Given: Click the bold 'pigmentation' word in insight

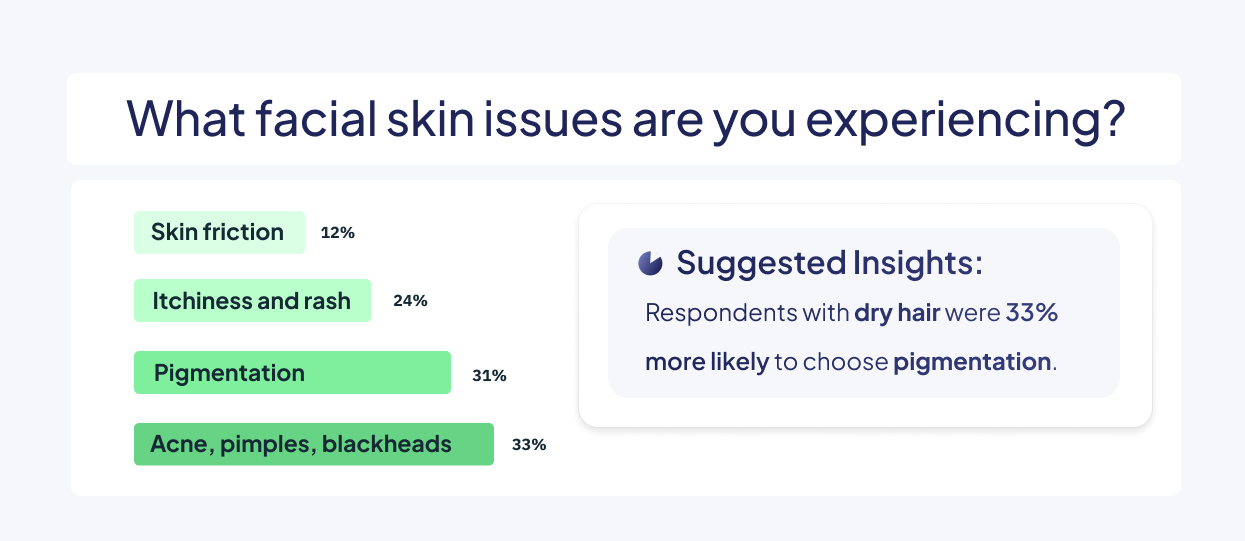Looking at the screenshot, I should click(x=972, y=362).
